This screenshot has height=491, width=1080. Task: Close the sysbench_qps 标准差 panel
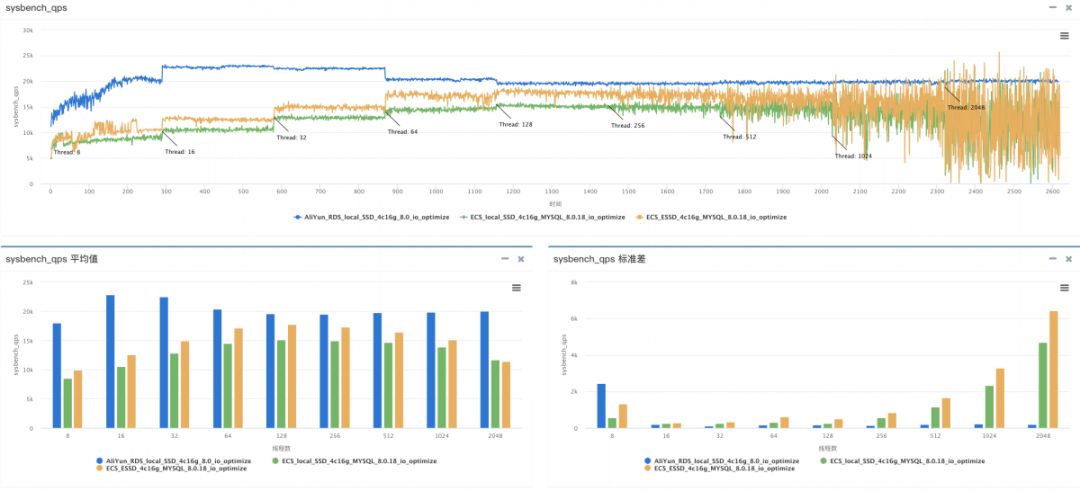pyautogui.click(x=1067, y=259)
